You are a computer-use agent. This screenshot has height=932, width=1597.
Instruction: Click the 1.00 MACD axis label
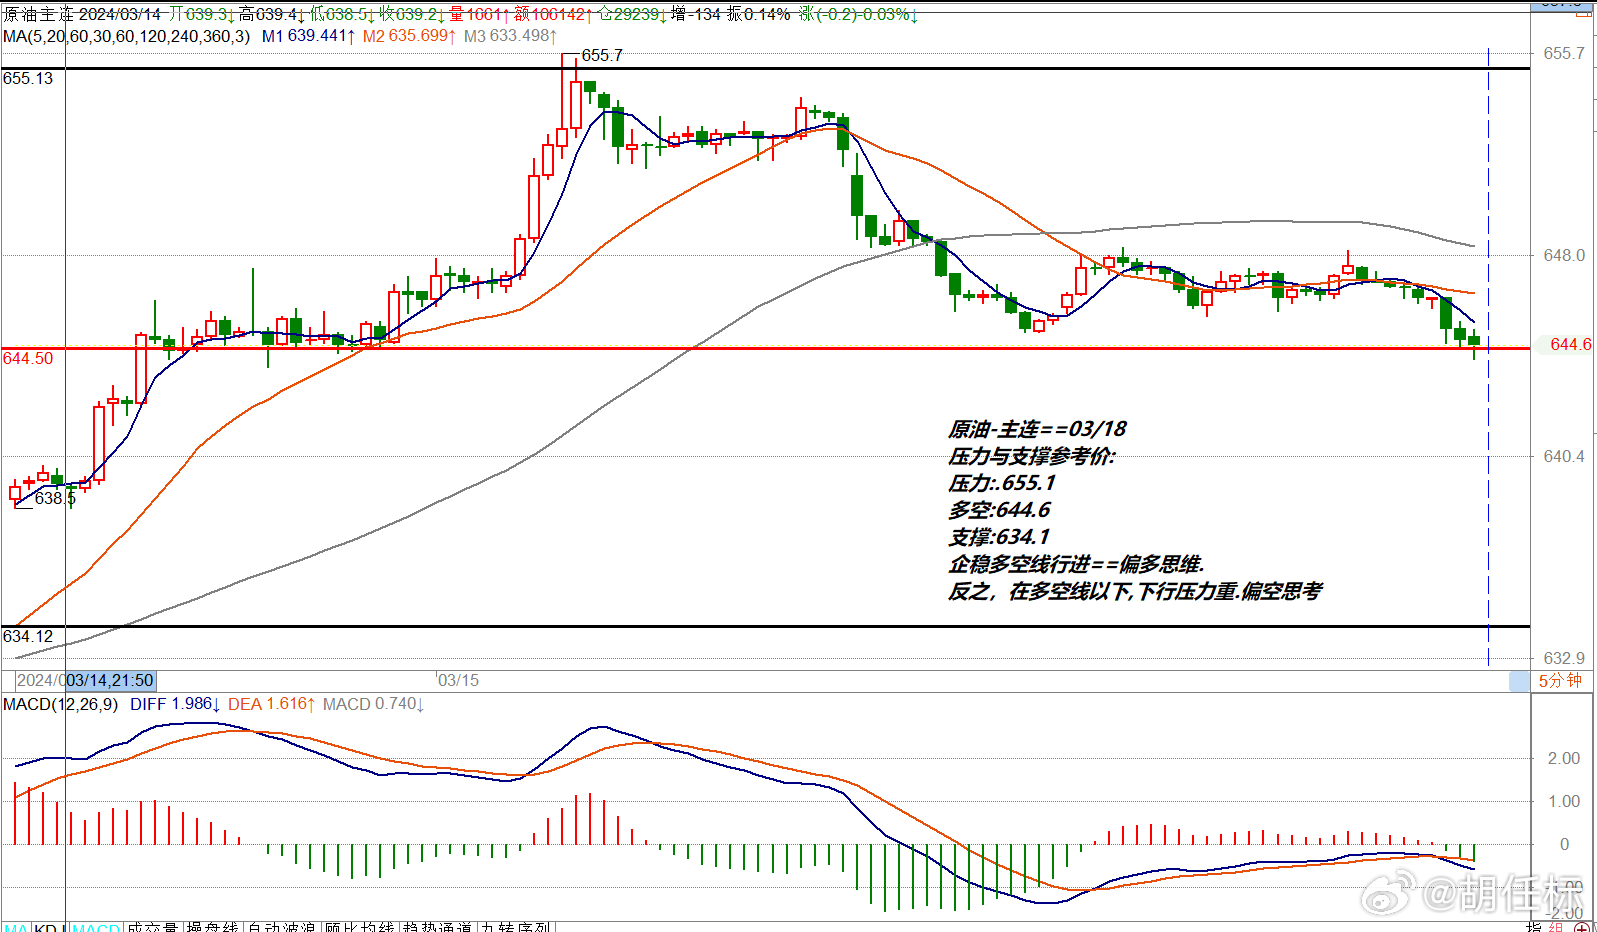tap(1564, 801)
